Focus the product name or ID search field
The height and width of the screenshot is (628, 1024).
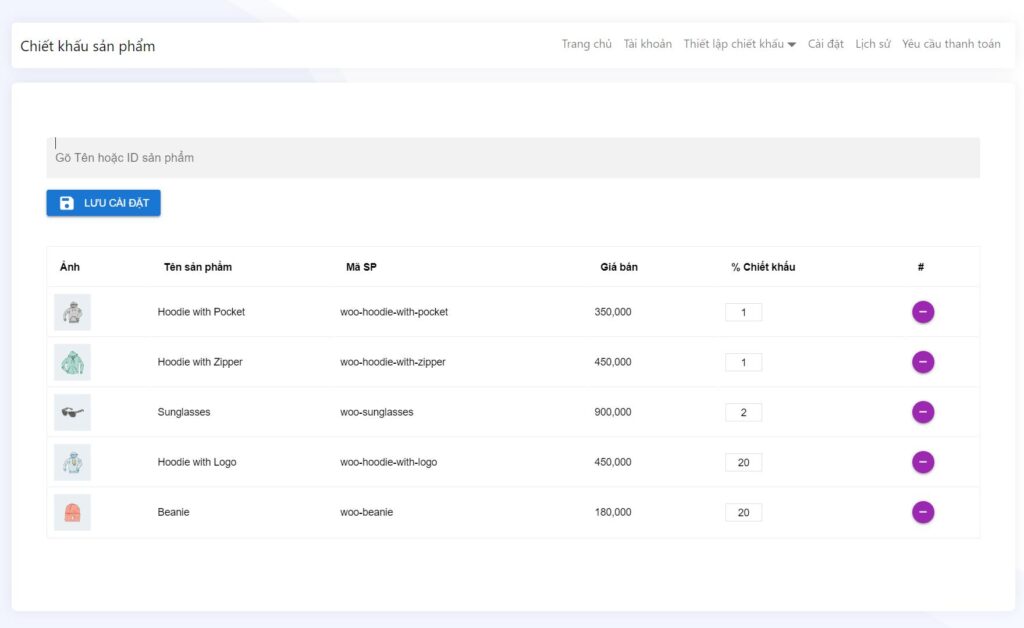[512, 158]
